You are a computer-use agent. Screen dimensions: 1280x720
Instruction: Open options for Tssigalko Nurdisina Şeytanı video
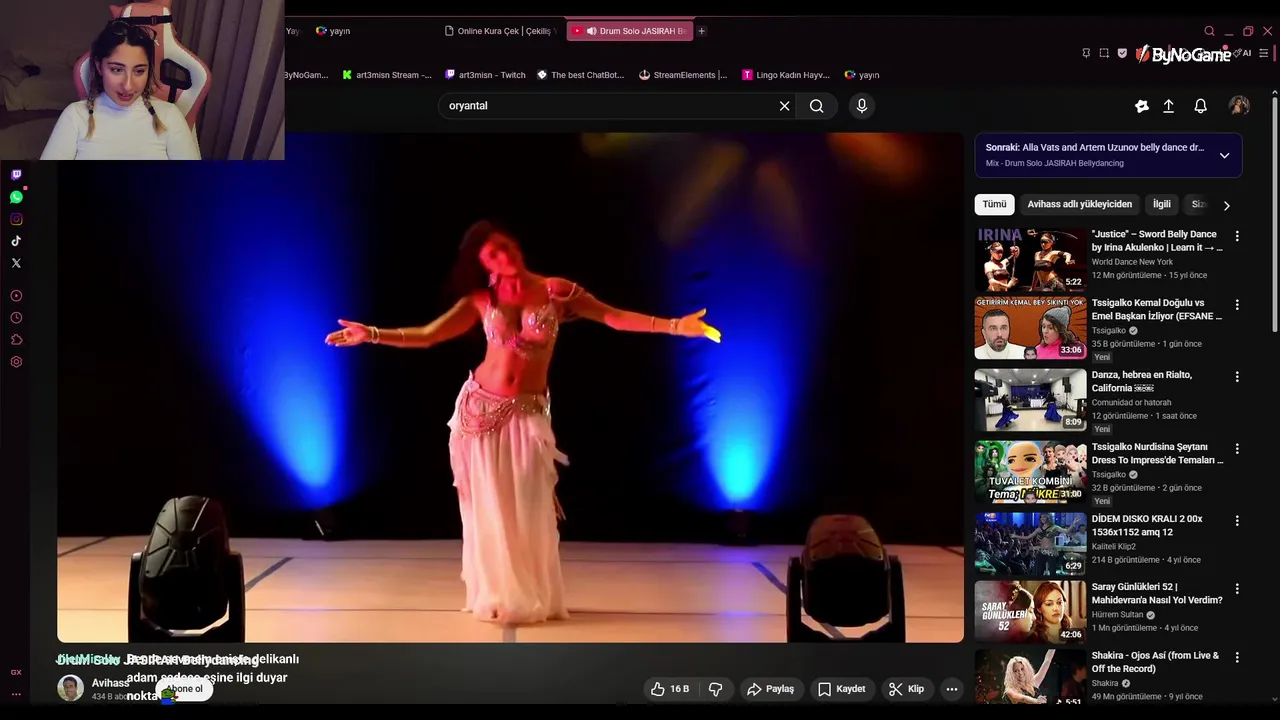coord(1237,449)
